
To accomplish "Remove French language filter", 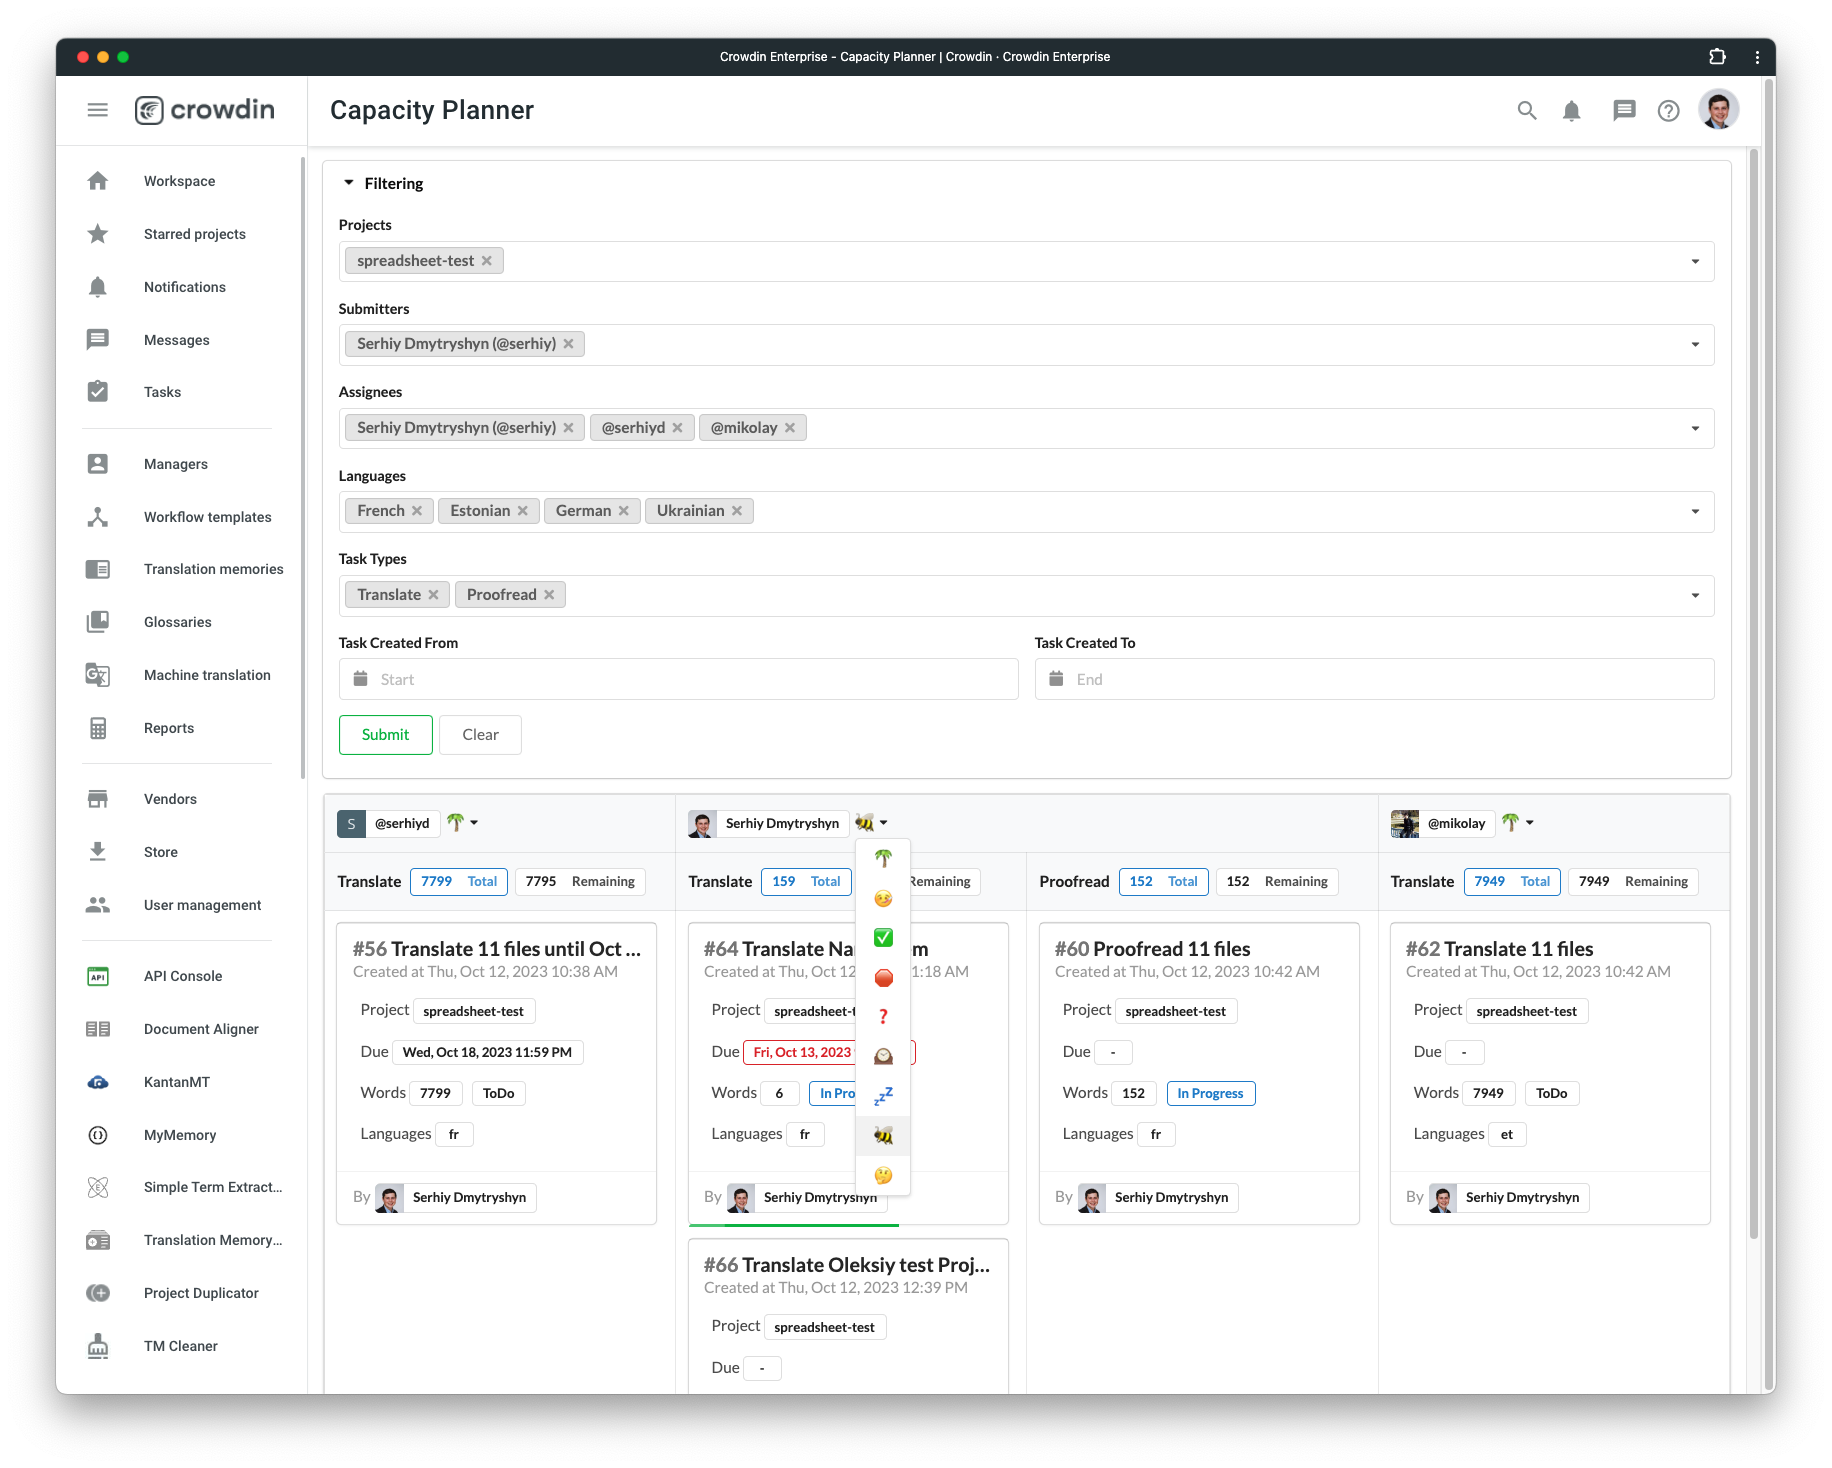I will pyautogui.click(x=417, y=511).
